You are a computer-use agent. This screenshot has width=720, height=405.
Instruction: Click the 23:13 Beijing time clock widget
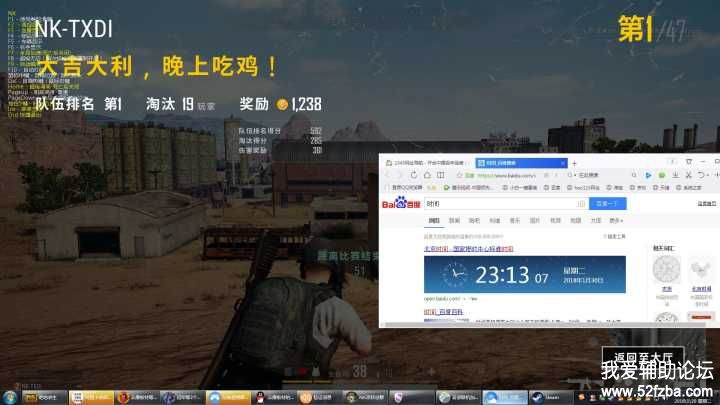click(x=524, y=275)
